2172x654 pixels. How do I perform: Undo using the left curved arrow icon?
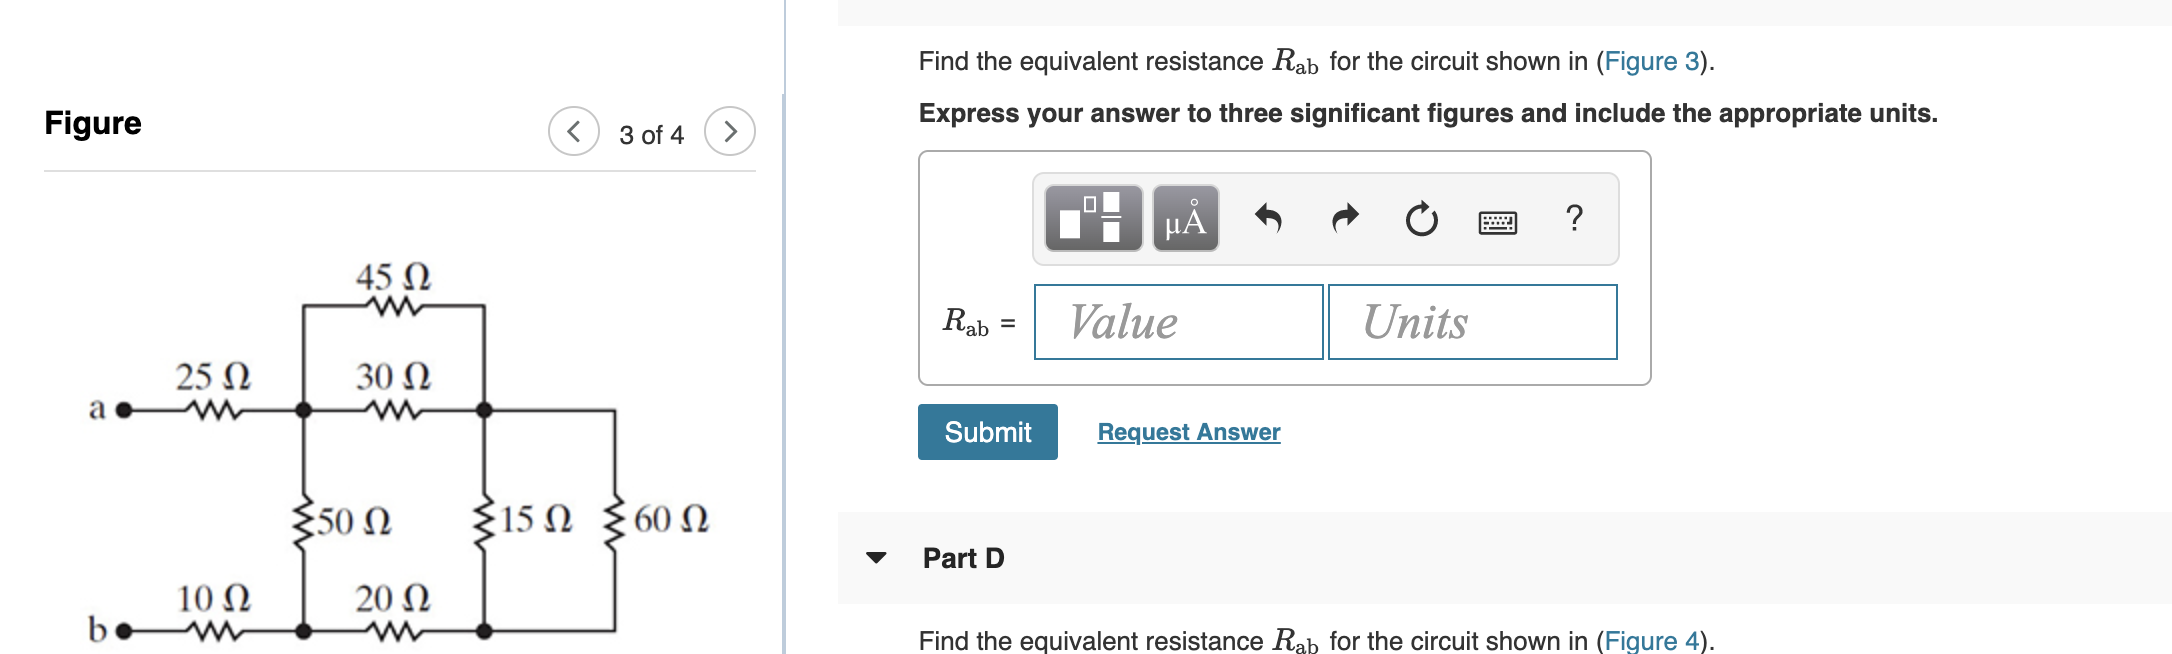(x=1271, y=218)
